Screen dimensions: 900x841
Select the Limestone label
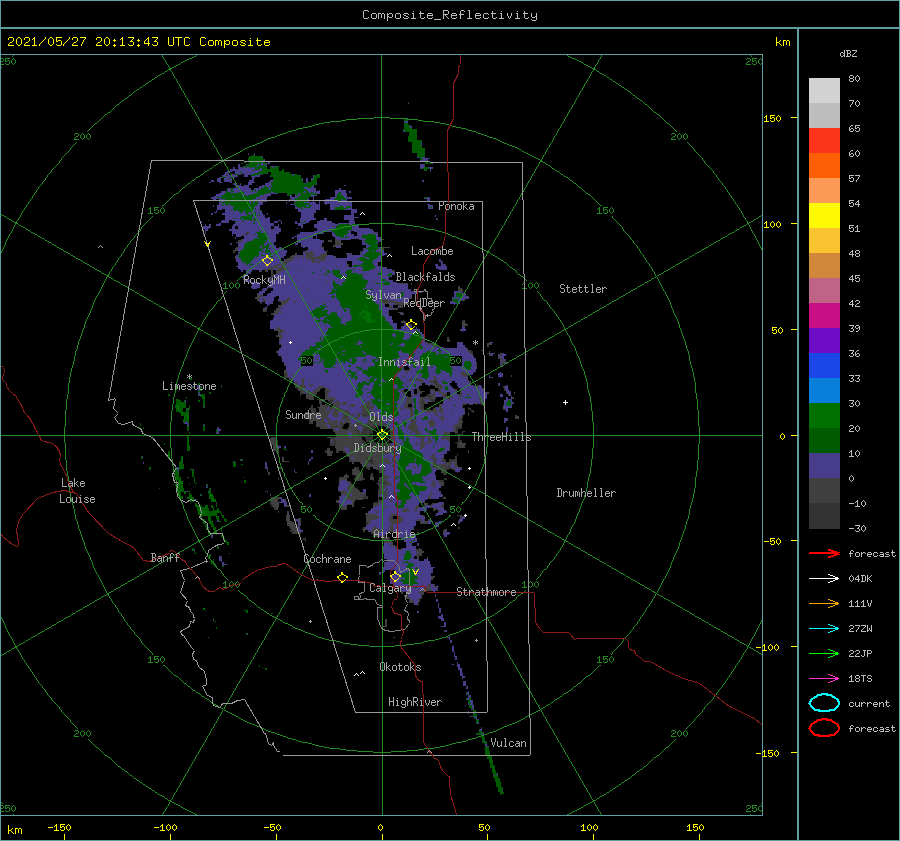[x=189, y=386]
